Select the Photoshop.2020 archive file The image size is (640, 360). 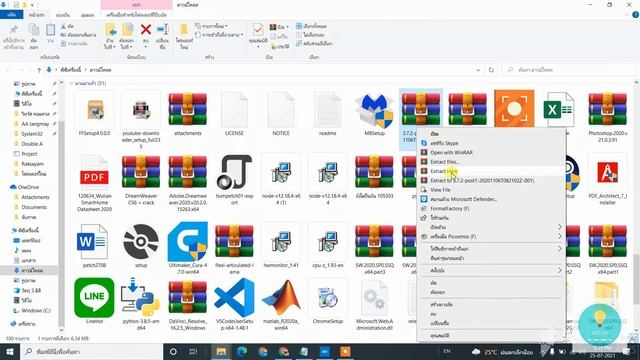pos(607,117)
